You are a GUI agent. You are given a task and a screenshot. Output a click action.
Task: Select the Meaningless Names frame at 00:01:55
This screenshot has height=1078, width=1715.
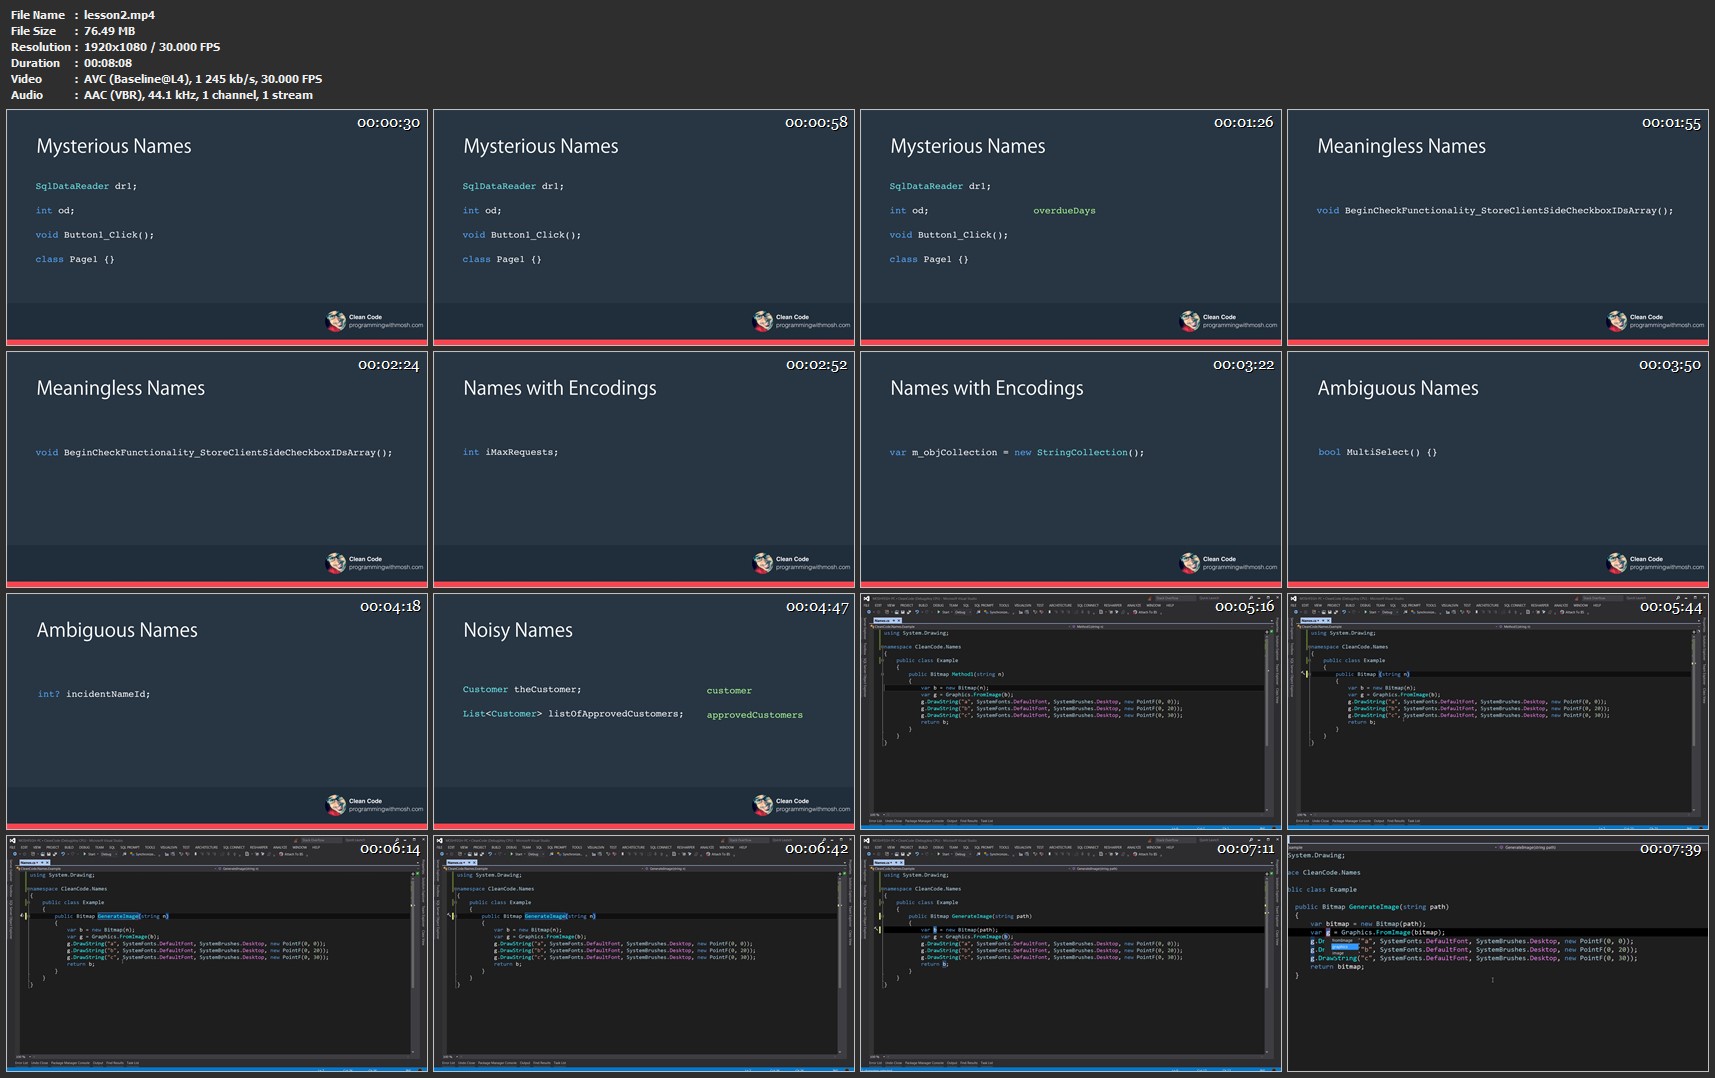coord(1498,227)
